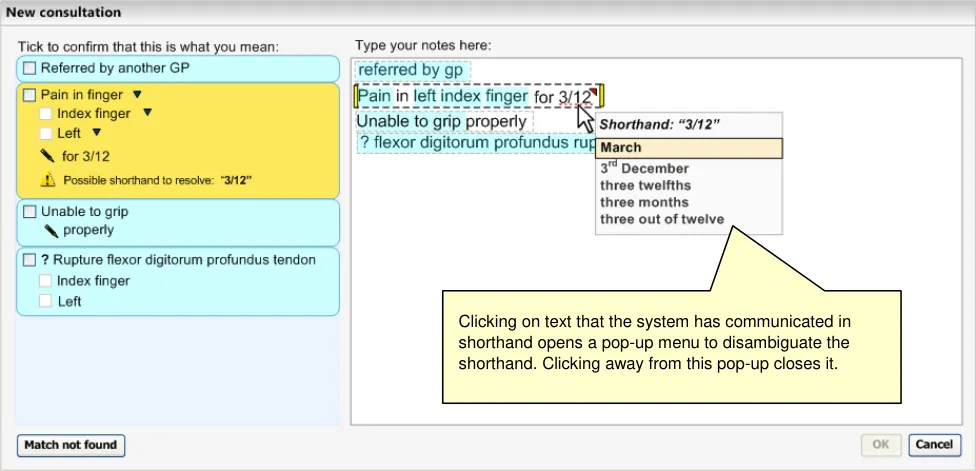The width and height of the screenshot is (976, 471).
Task: Open the 'Left' dropdown arrow
Action: coord(97,133)
